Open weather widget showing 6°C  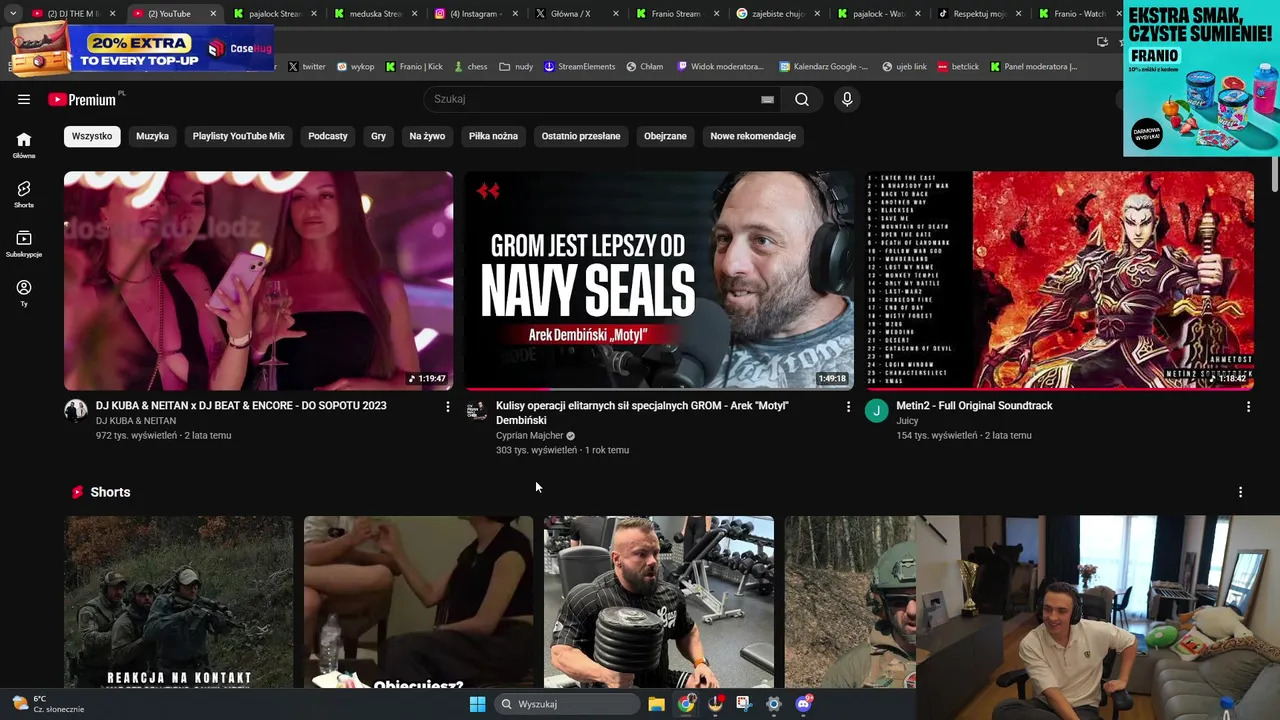pyautogui.click(x=48, y=704)
